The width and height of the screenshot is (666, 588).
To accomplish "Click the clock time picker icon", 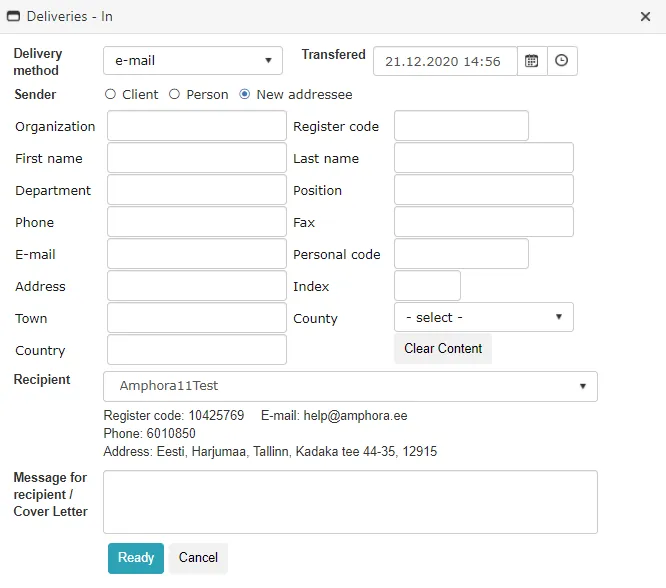I will [562, 61].
